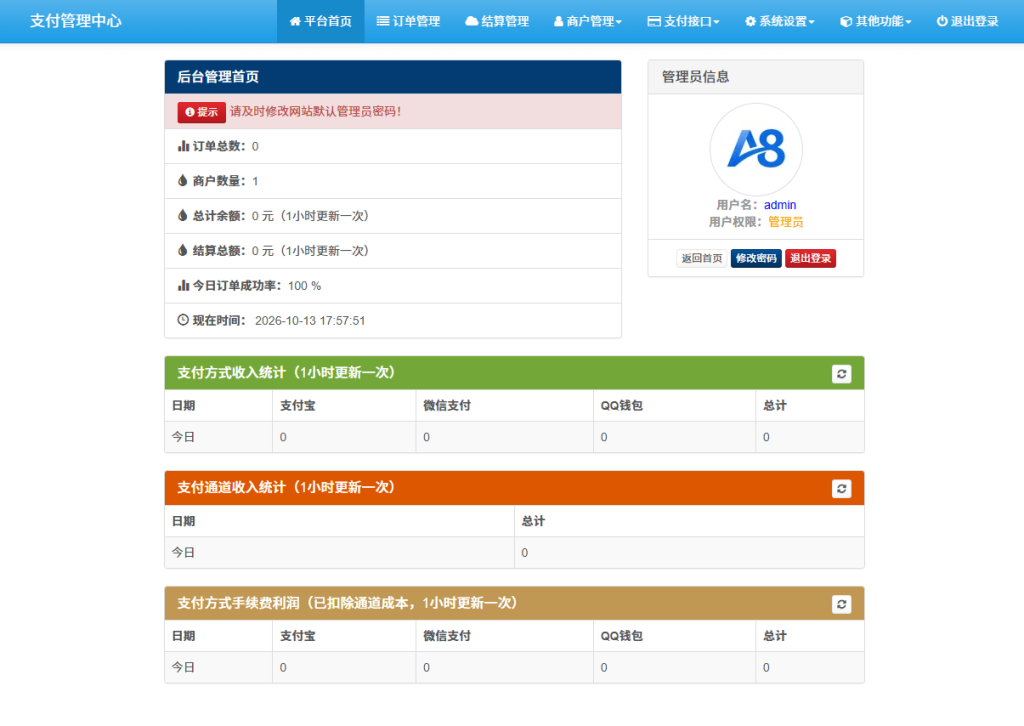1024x726 pixels.
Task: Refresh the 支付方式手续费利润 panel
Action: point(841,604)
